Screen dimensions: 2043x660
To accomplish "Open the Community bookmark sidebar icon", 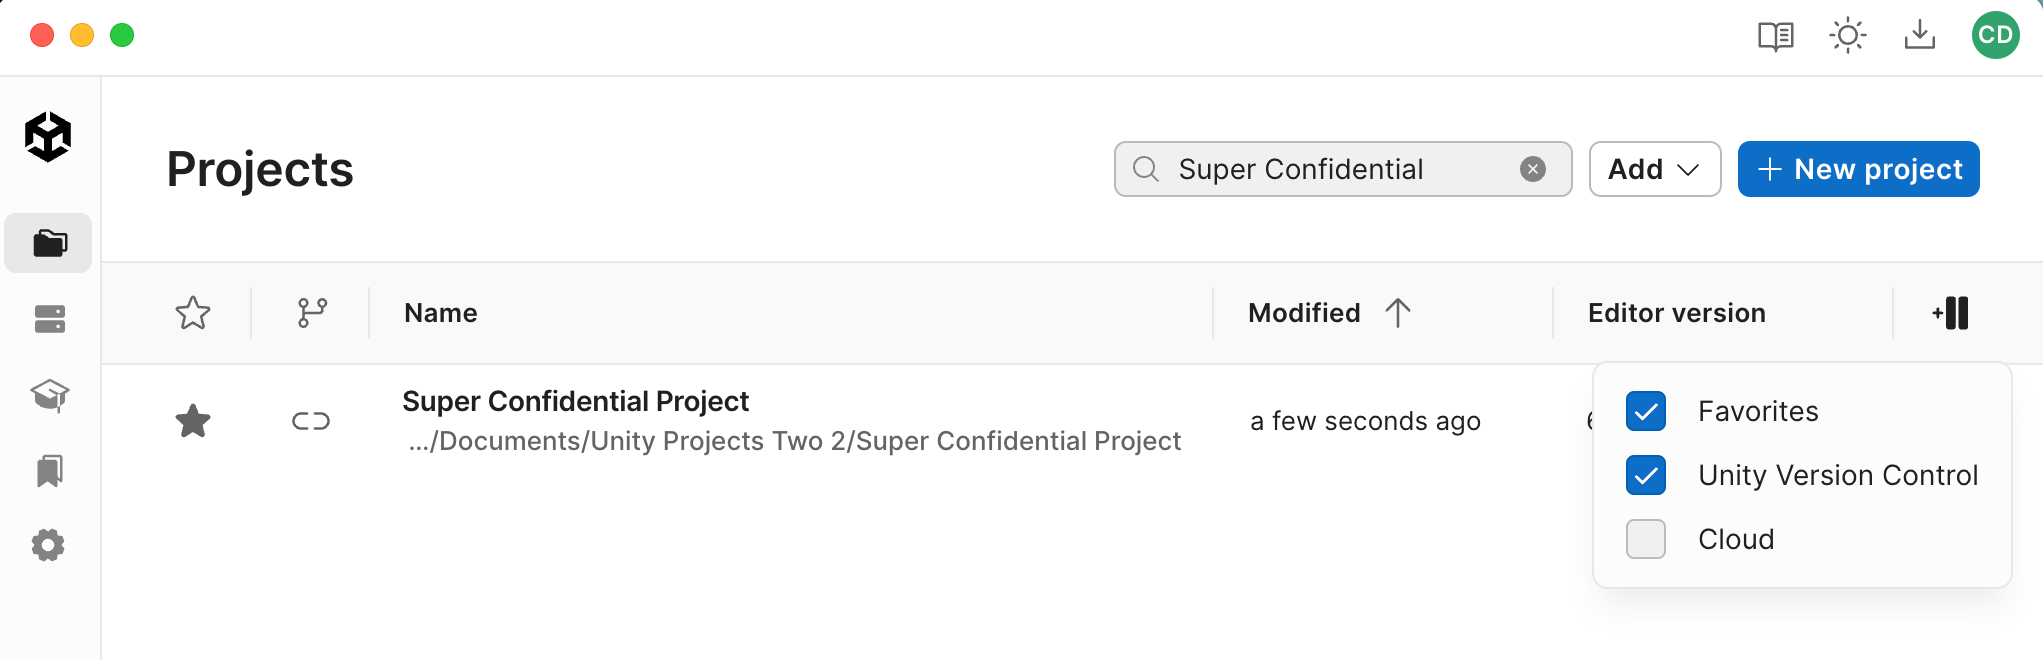I will pyautogui.click(x=49, y=470).
